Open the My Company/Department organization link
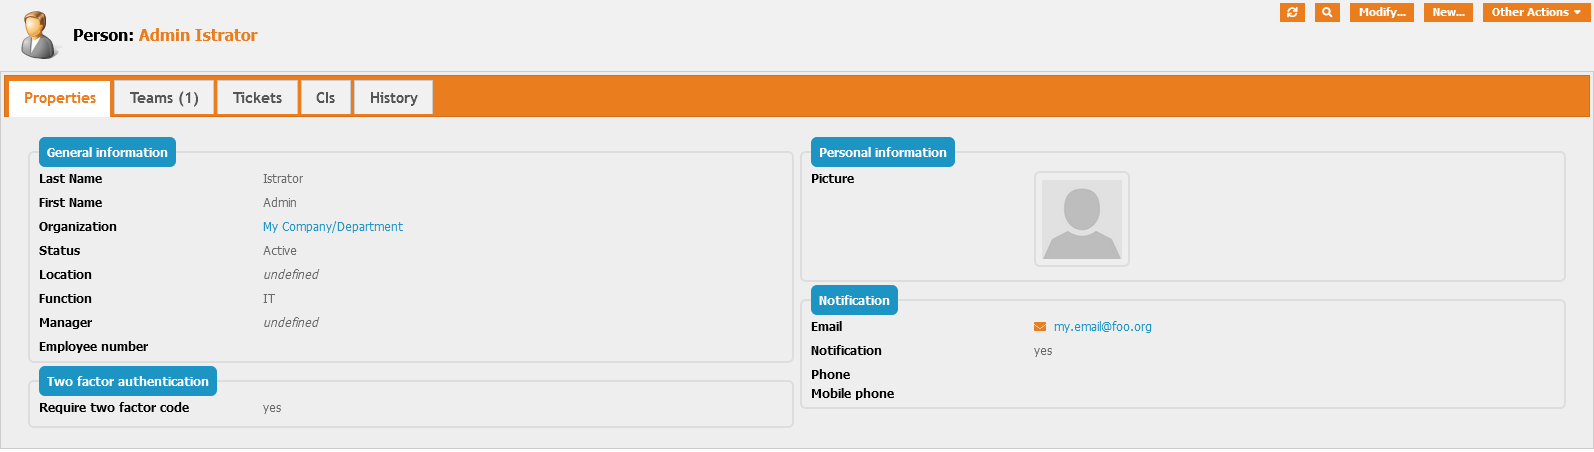 pos(333,227)
